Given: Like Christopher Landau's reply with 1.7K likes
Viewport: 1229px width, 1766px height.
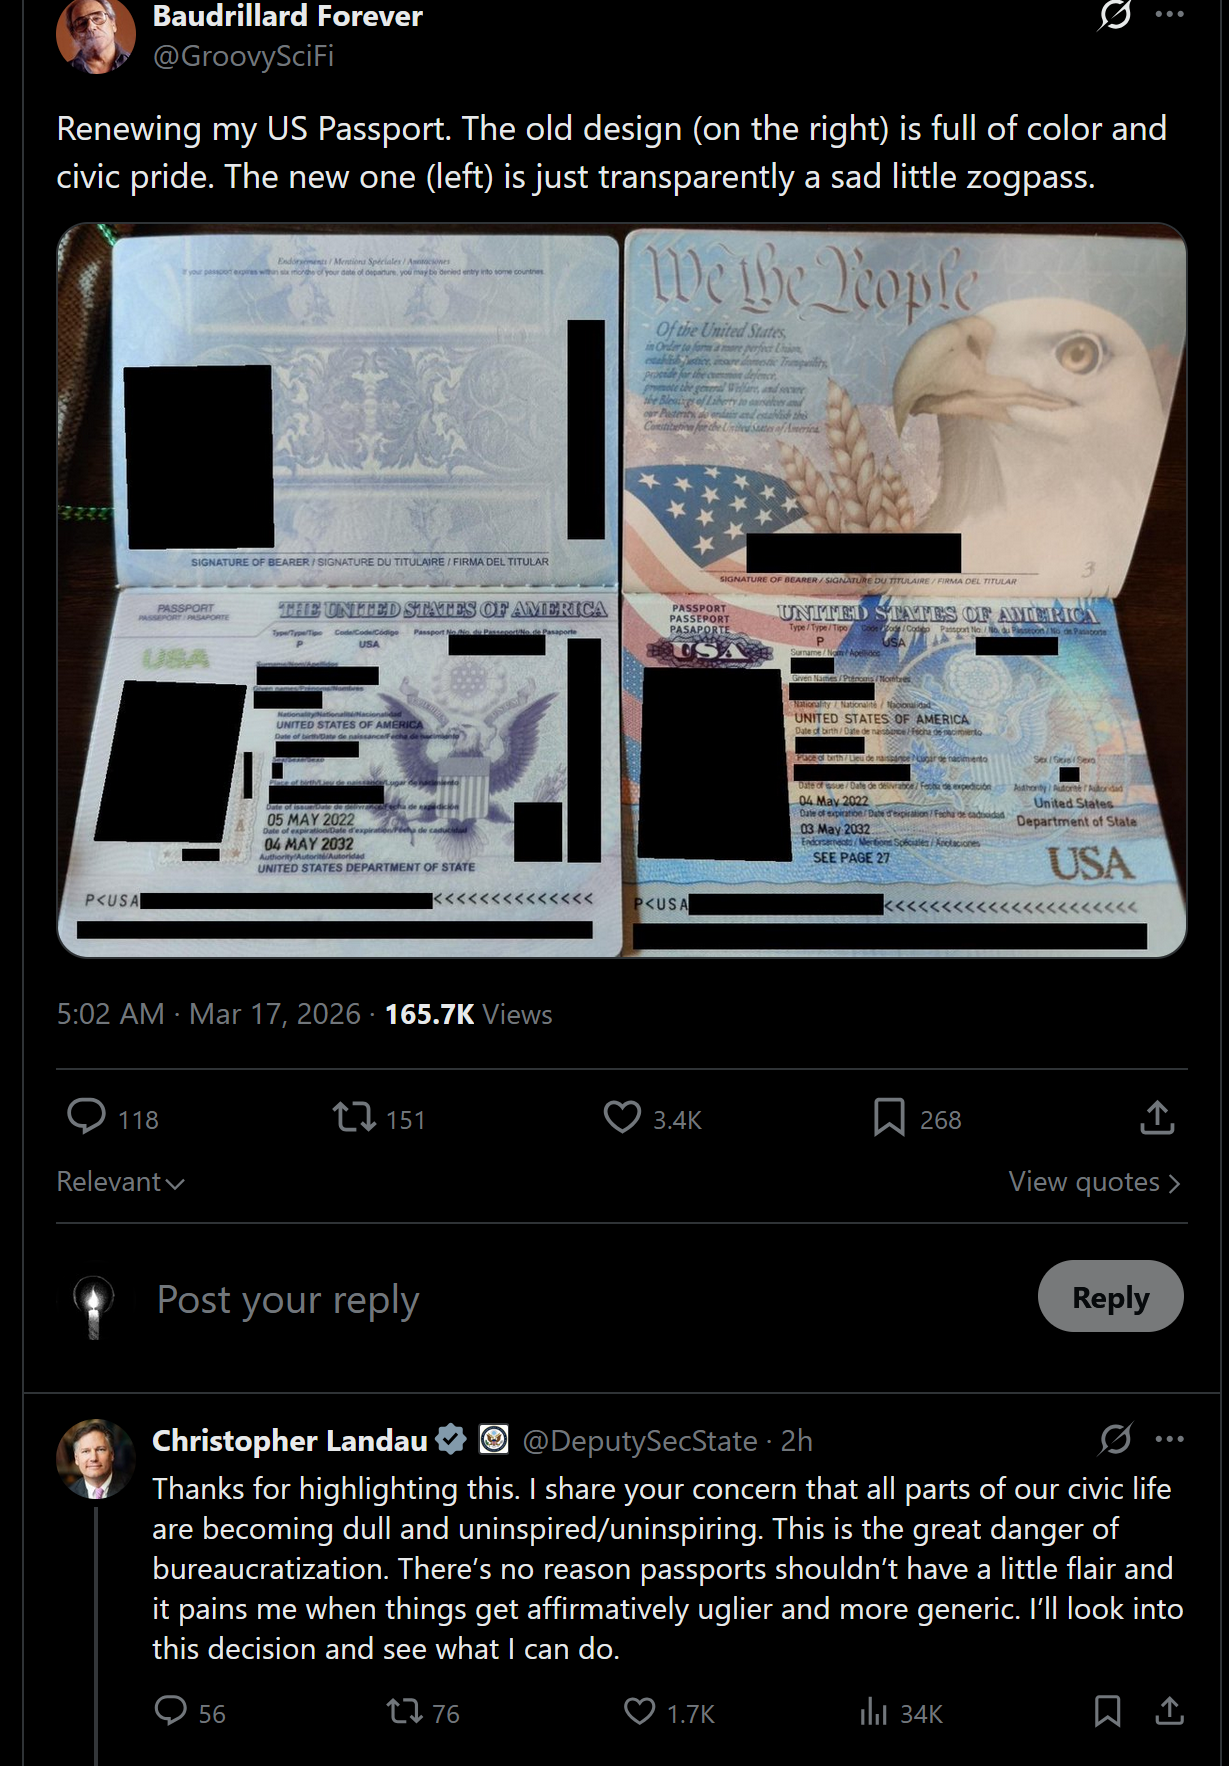Looking at the screenshot, I should coord(640,1712).
